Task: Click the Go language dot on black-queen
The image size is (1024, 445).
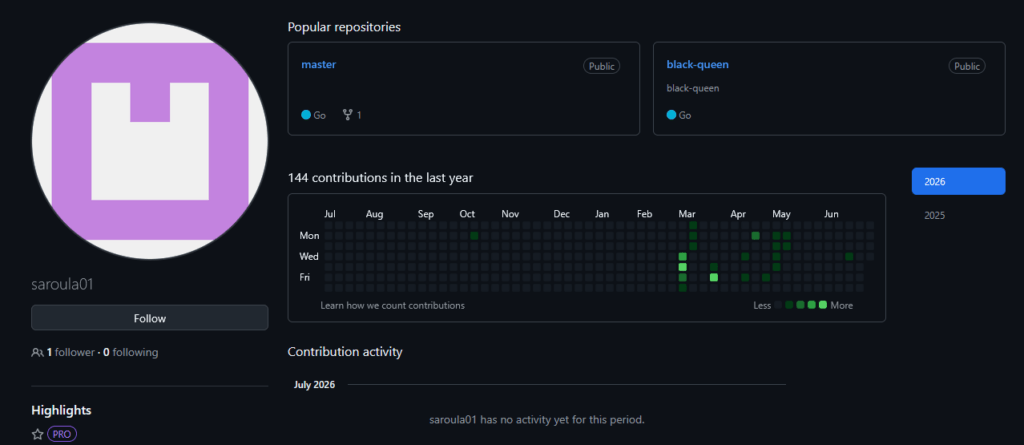Action: 671,115
